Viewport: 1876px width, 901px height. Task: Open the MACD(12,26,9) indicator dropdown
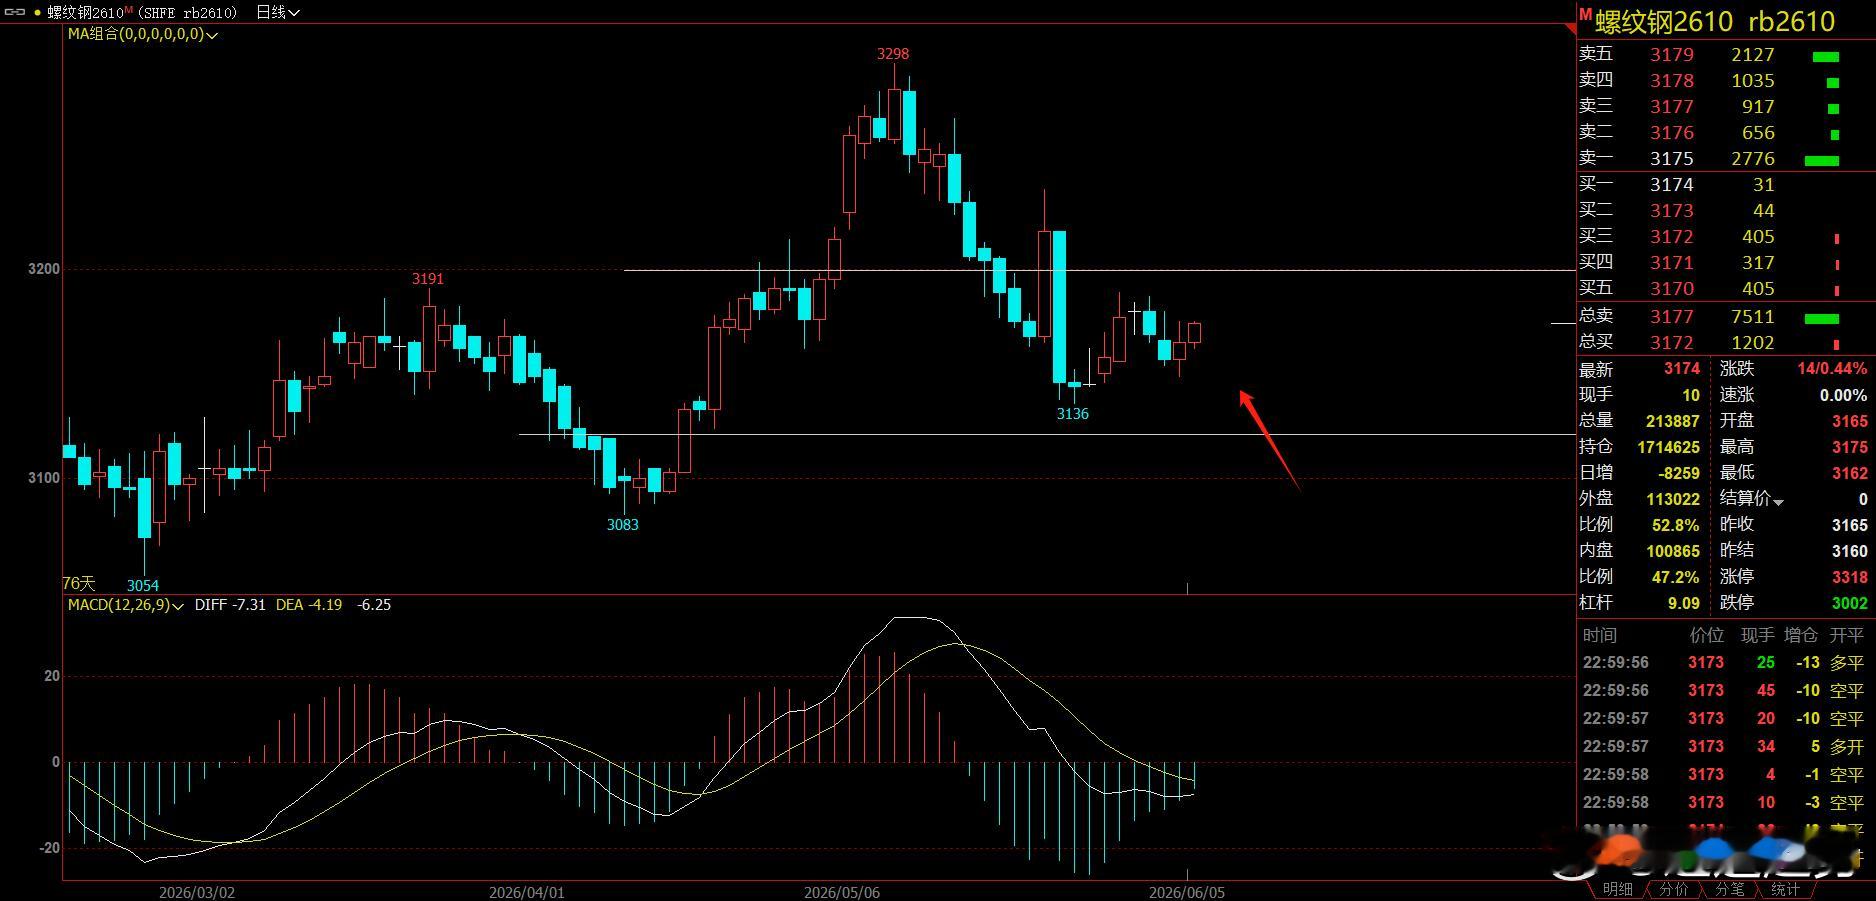click(126, 605)
